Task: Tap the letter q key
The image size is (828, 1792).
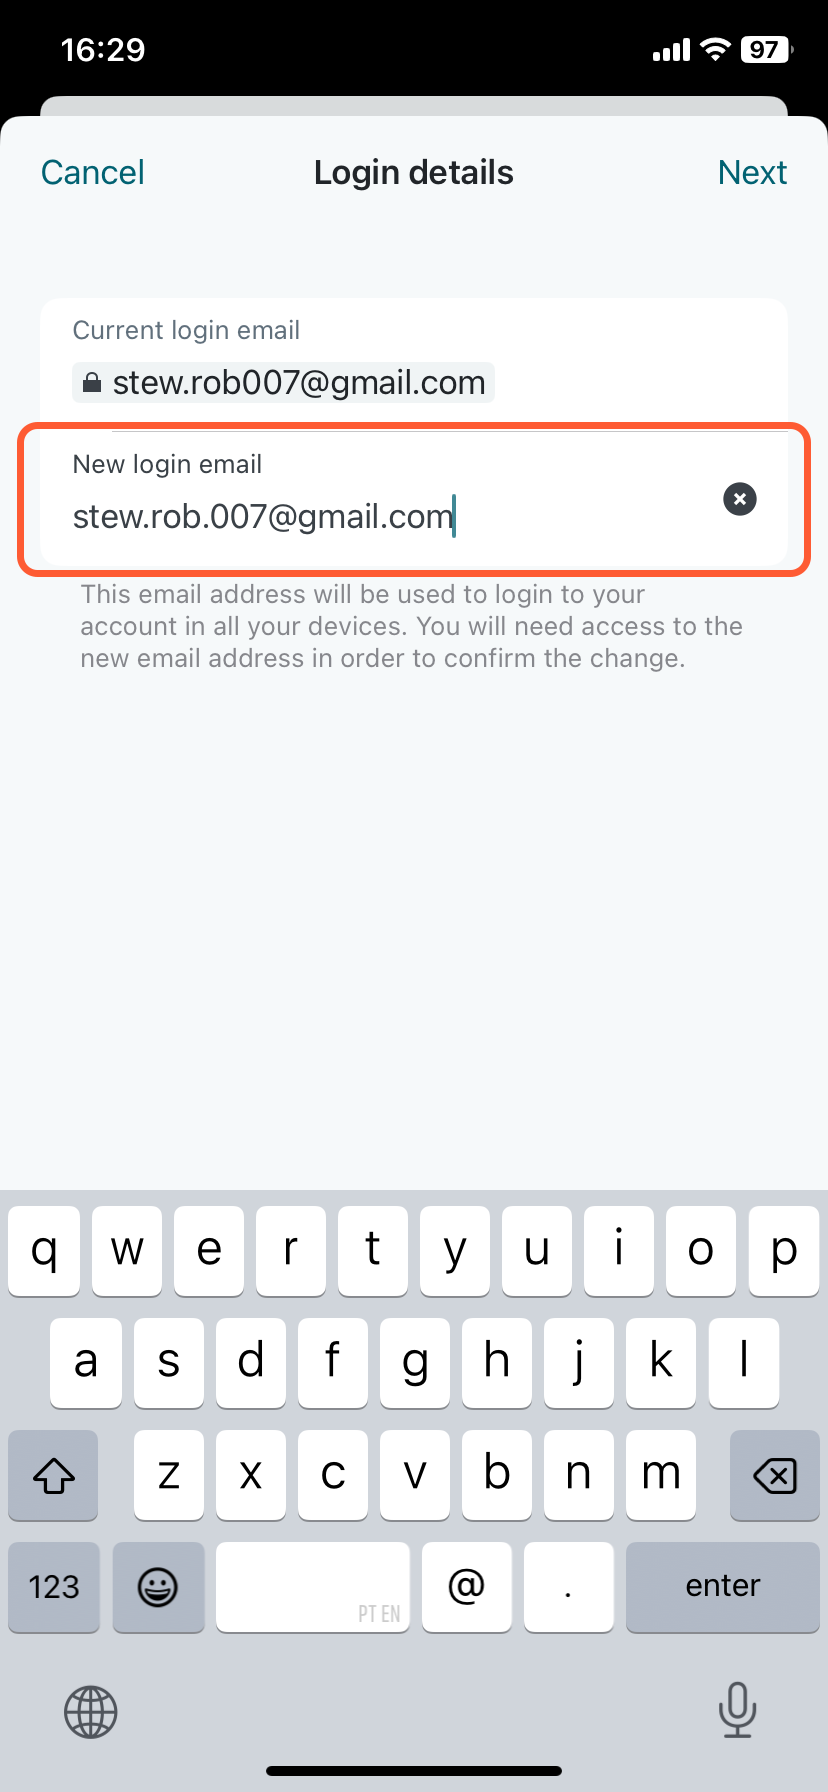Action: (44, 1250)
